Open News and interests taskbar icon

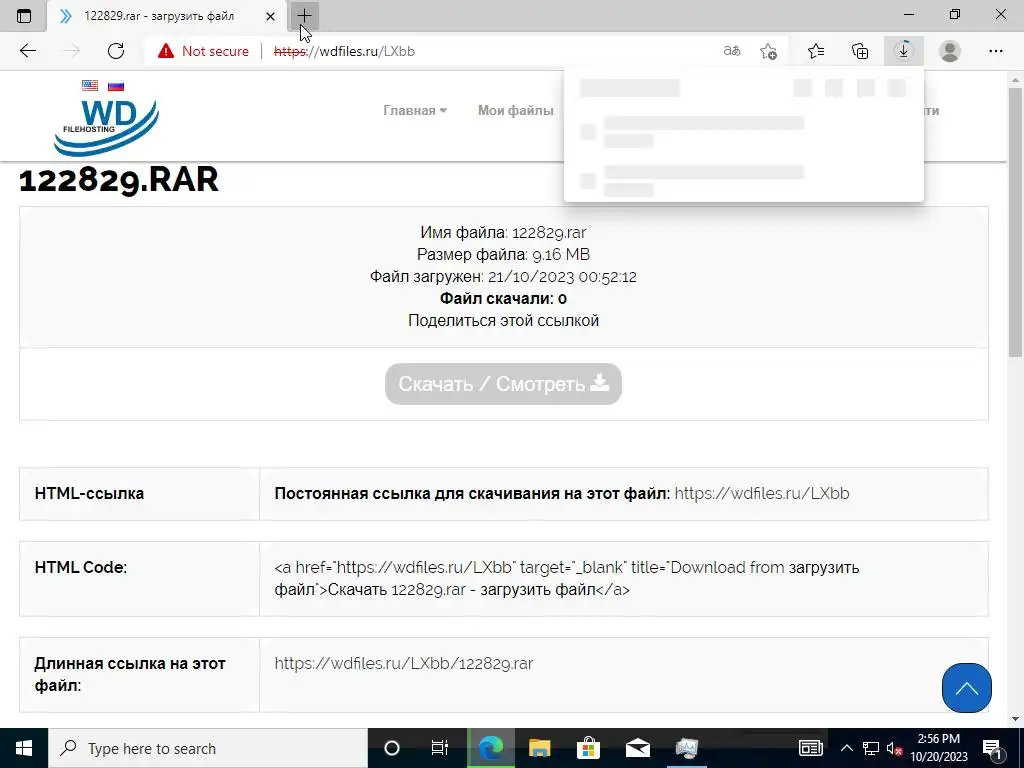(810, 748)
